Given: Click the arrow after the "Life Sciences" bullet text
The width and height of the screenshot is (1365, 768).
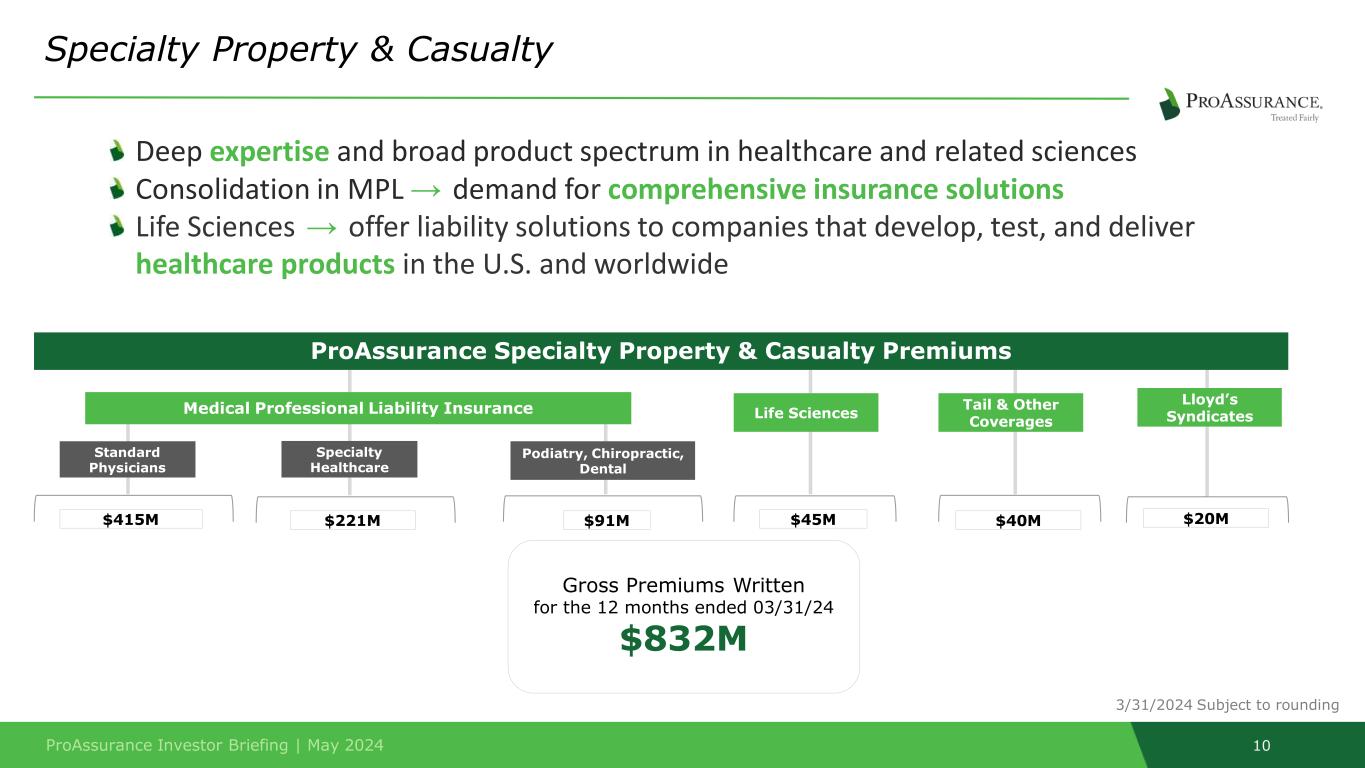Looking at the screenshot, I should (x=322, y=227).
